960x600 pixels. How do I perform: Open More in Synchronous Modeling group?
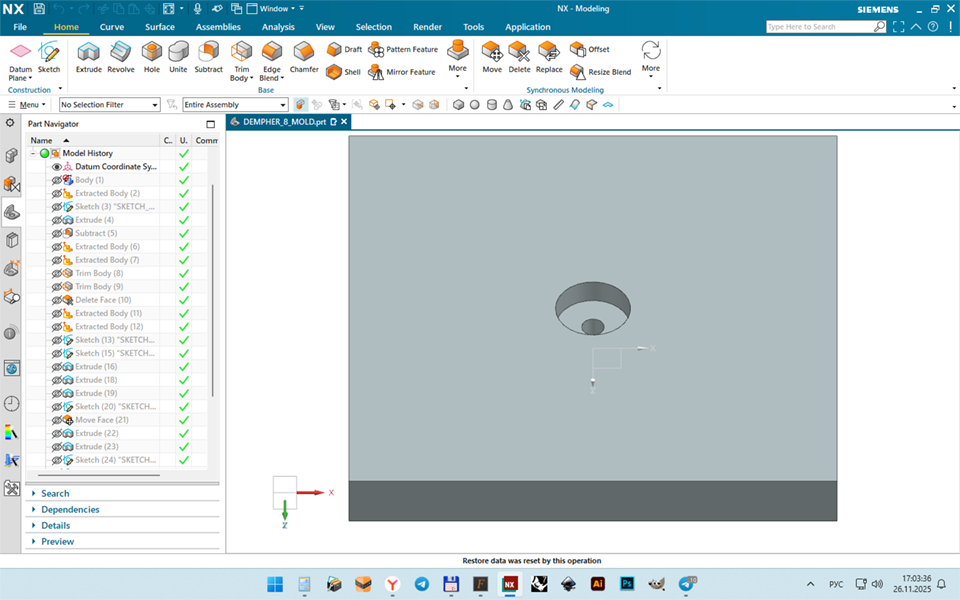[650, 58]
